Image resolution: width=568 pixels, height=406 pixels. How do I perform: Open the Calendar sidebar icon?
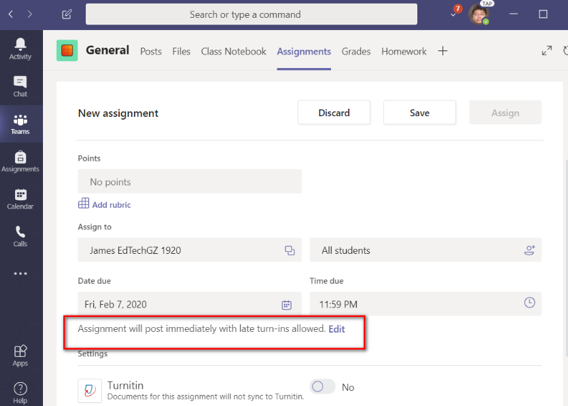point(20,199)
